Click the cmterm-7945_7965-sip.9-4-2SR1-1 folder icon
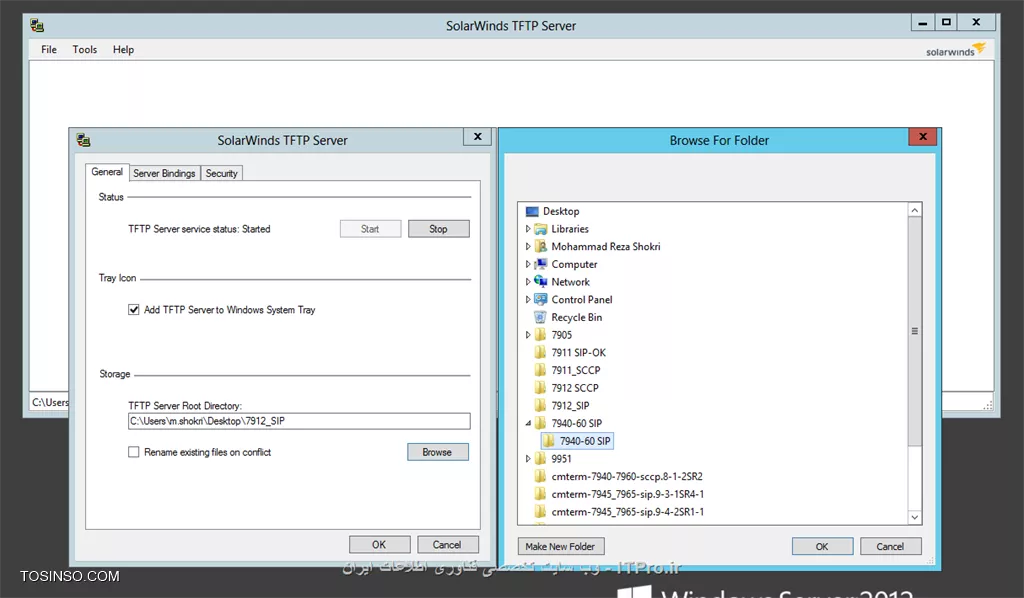 (x=540, y=512)
